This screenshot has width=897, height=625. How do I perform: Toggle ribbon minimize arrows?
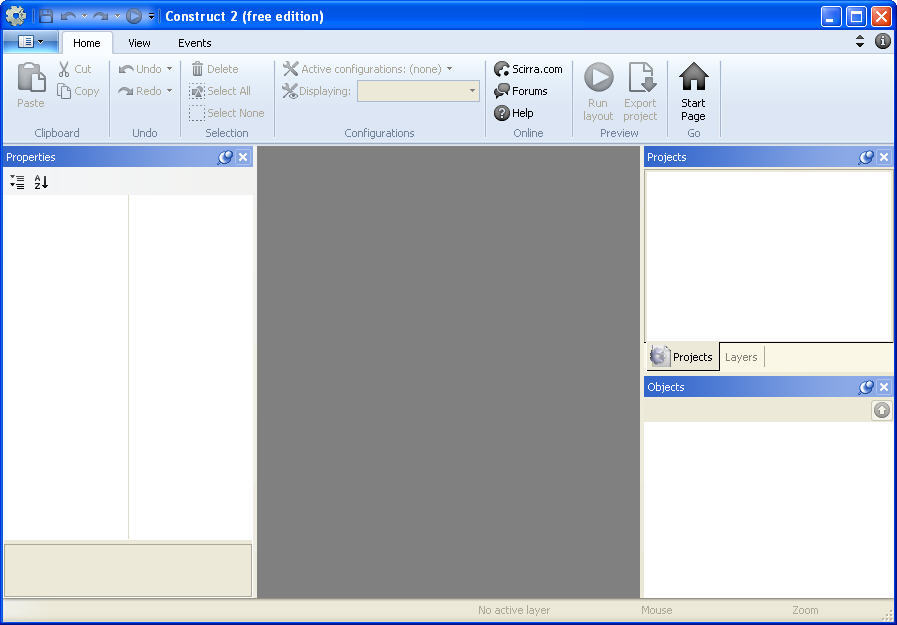coord(860,41)
